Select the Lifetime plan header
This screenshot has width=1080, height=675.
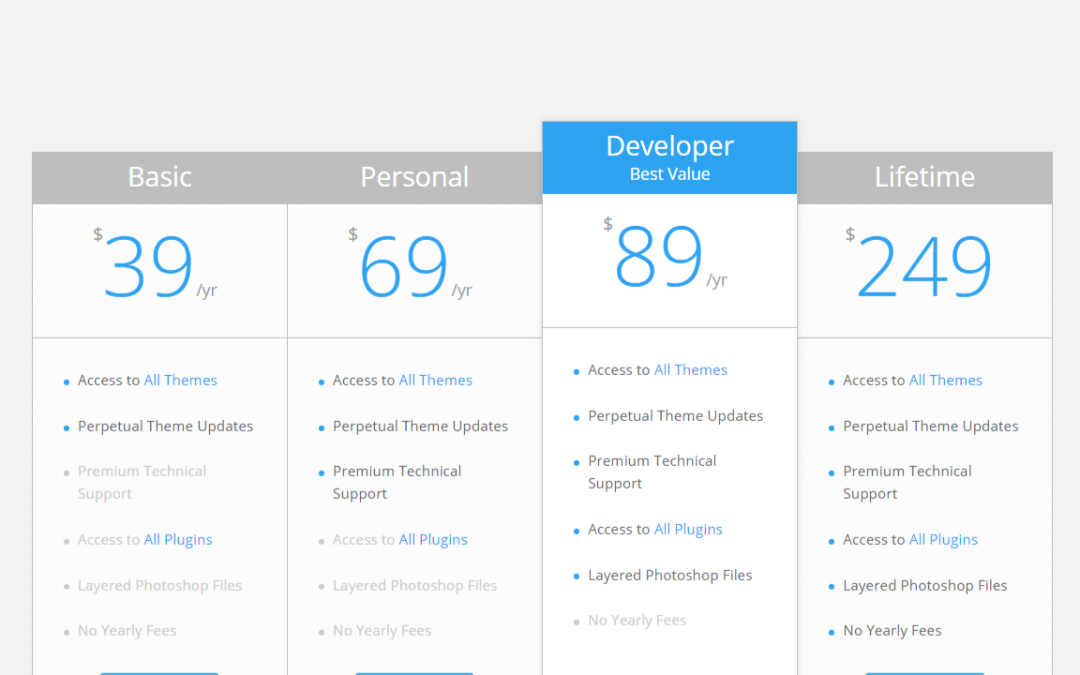(925, 178)
